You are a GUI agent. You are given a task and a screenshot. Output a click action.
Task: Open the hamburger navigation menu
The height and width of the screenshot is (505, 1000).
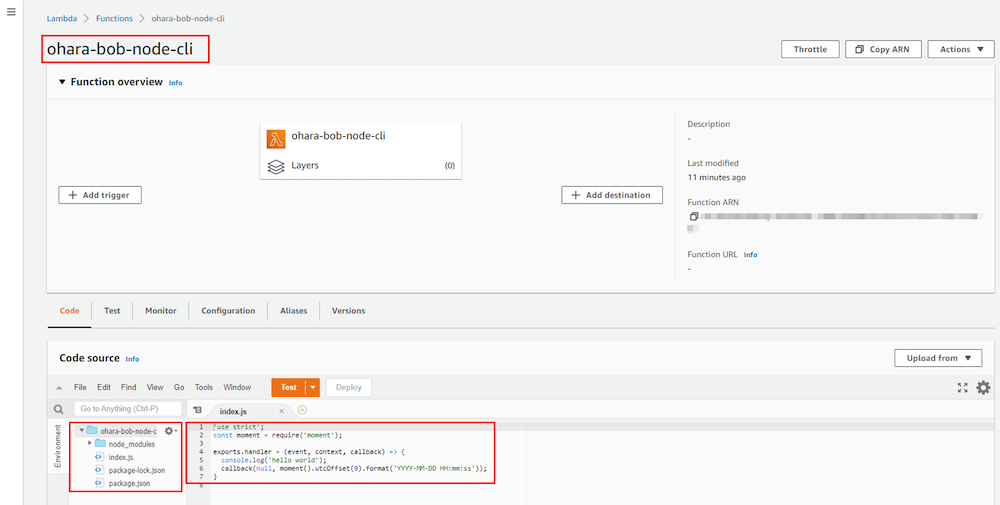pos(11,12)
